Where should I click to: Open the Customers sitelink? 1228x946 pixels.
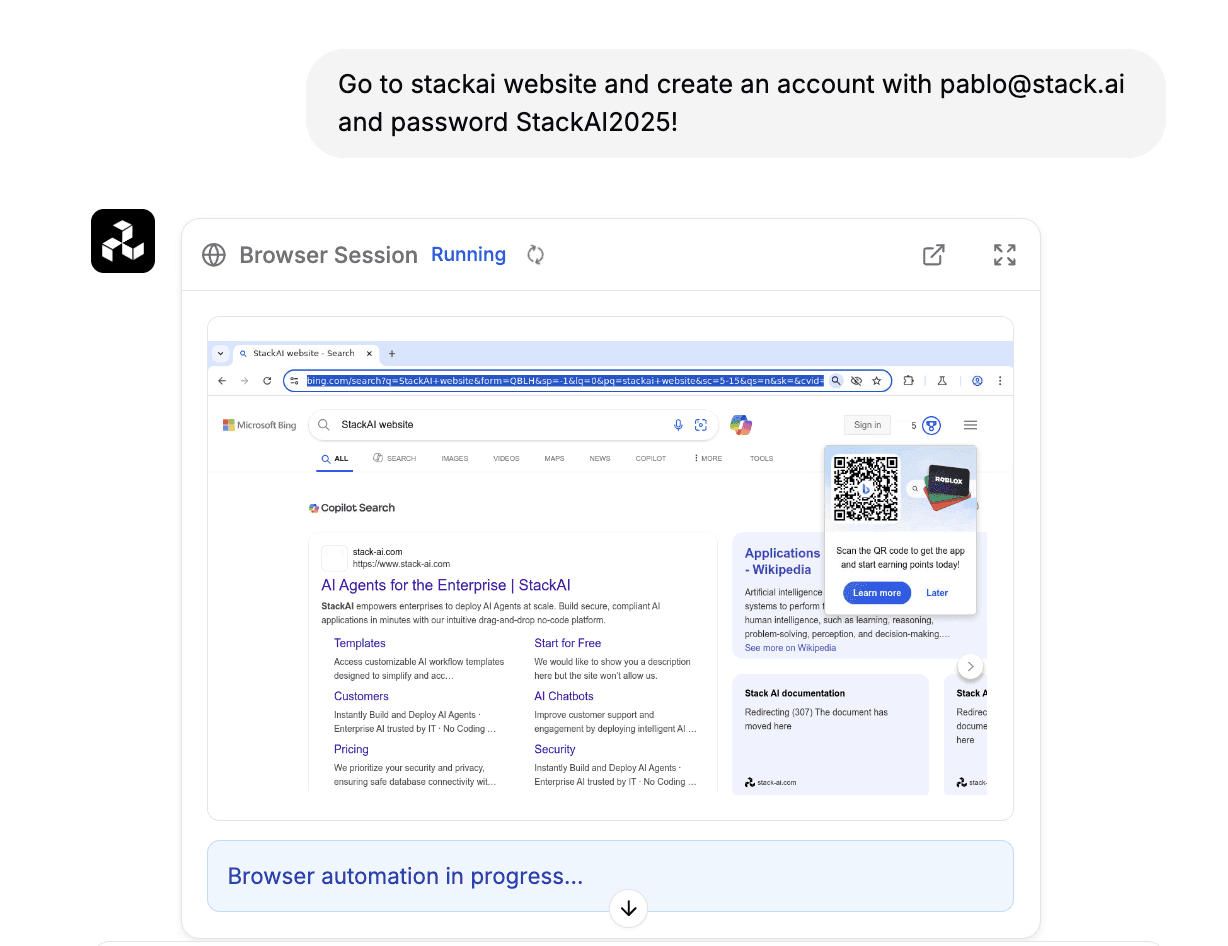coord(361,697)
